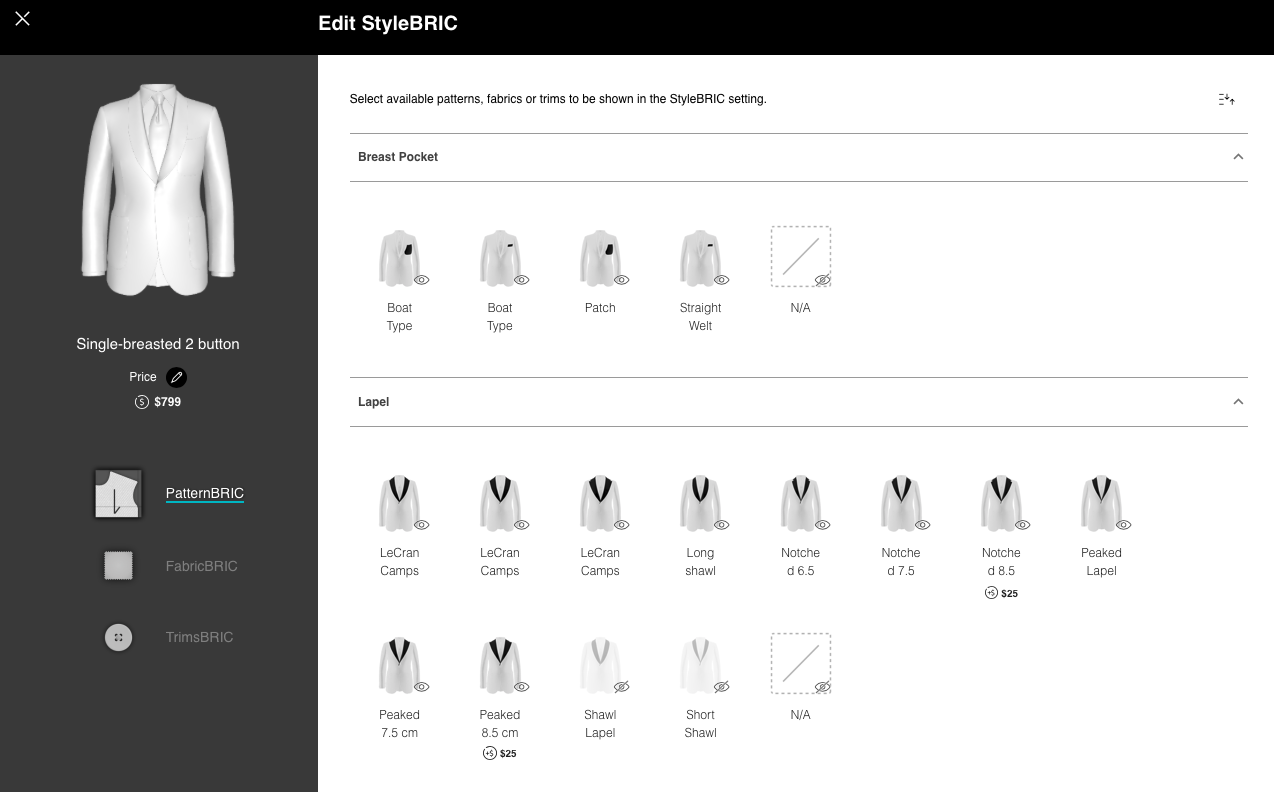Go to the TrimsBRIC tab label
Viewport: 1274px width, 792px height.
[199, 637]
